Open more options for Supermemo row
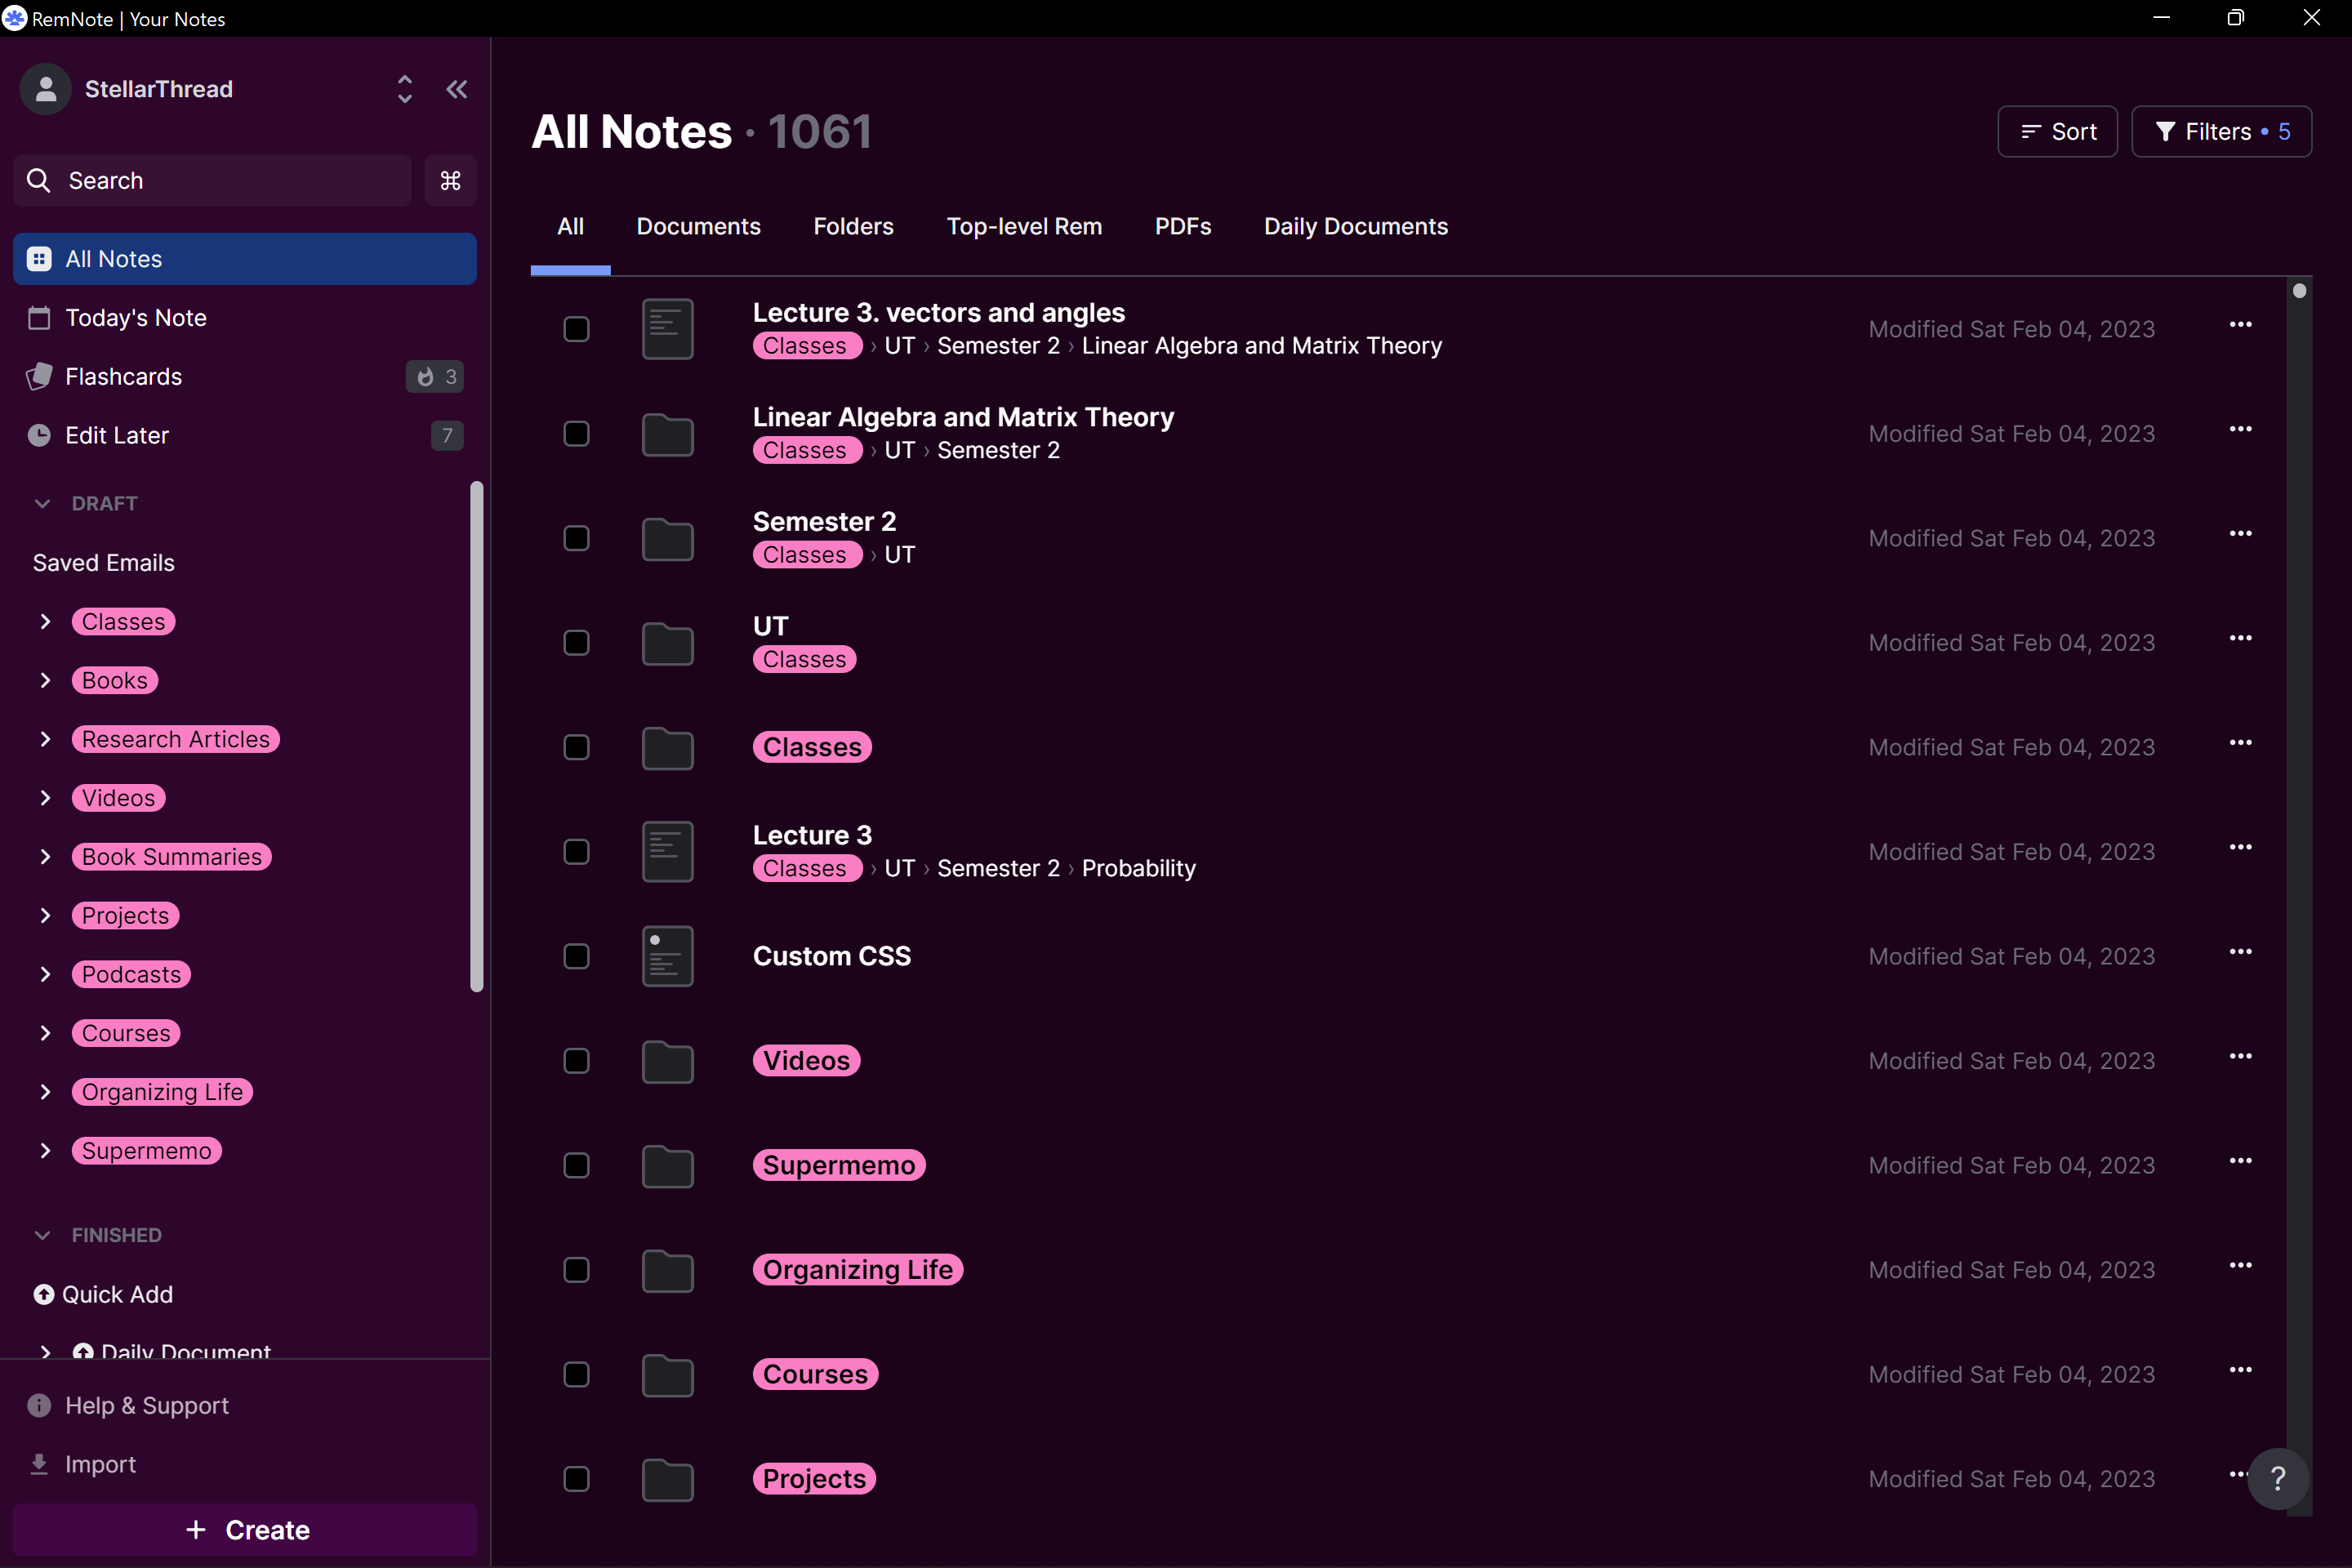The height and width of the screenshot is (1568, 2352). pyautogui.click(x=2241, y=1161)
